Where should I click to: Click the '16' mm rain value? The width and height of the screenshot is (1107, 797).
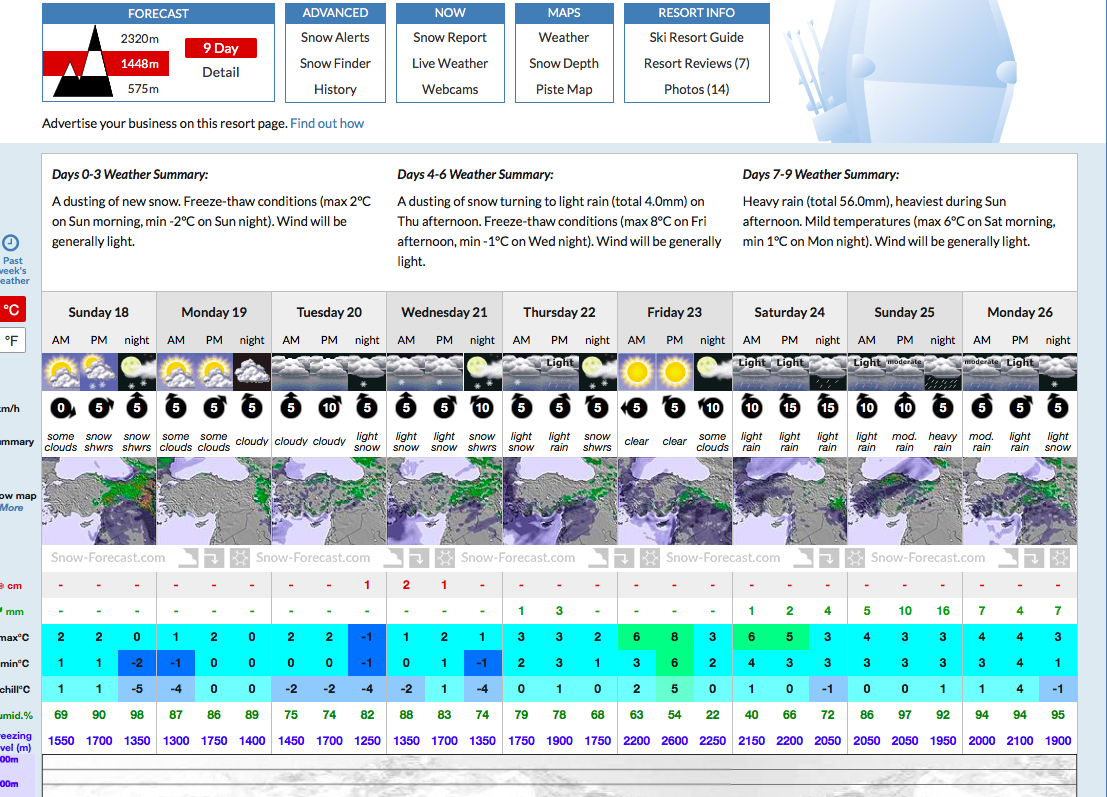(x=943, y=611)
